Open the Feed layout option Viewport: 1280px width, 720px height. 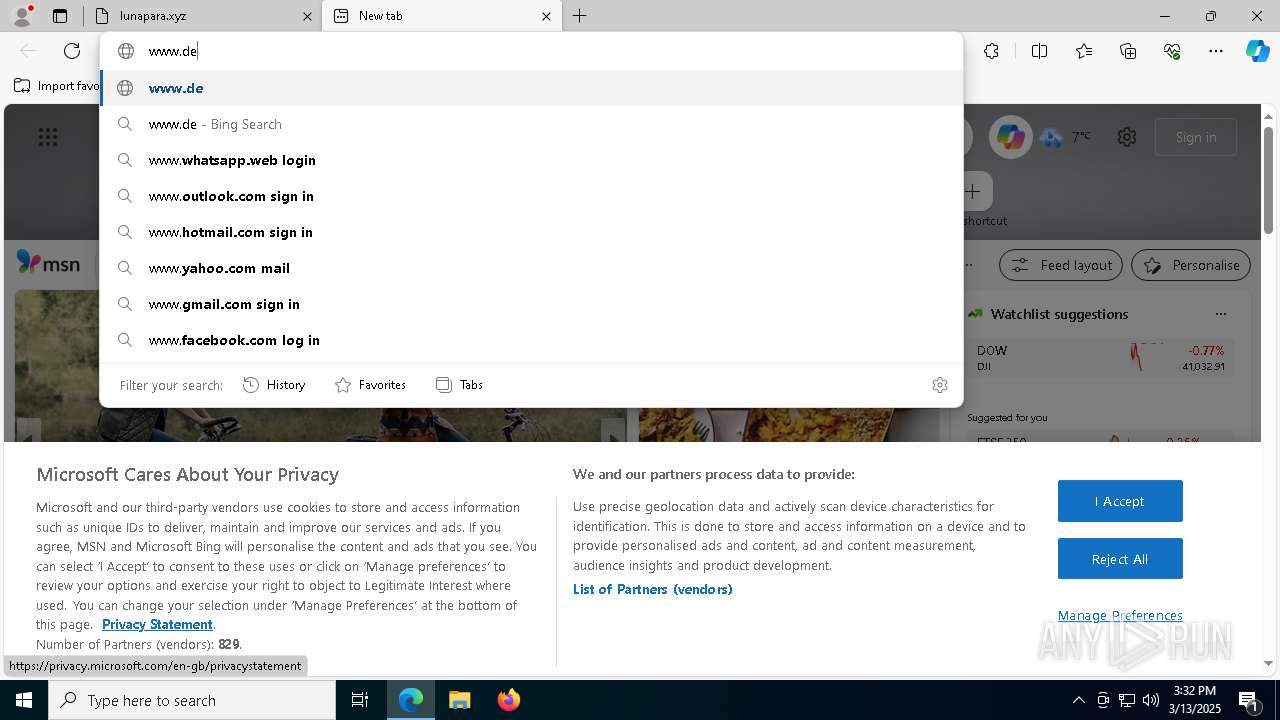point(1062,265)
